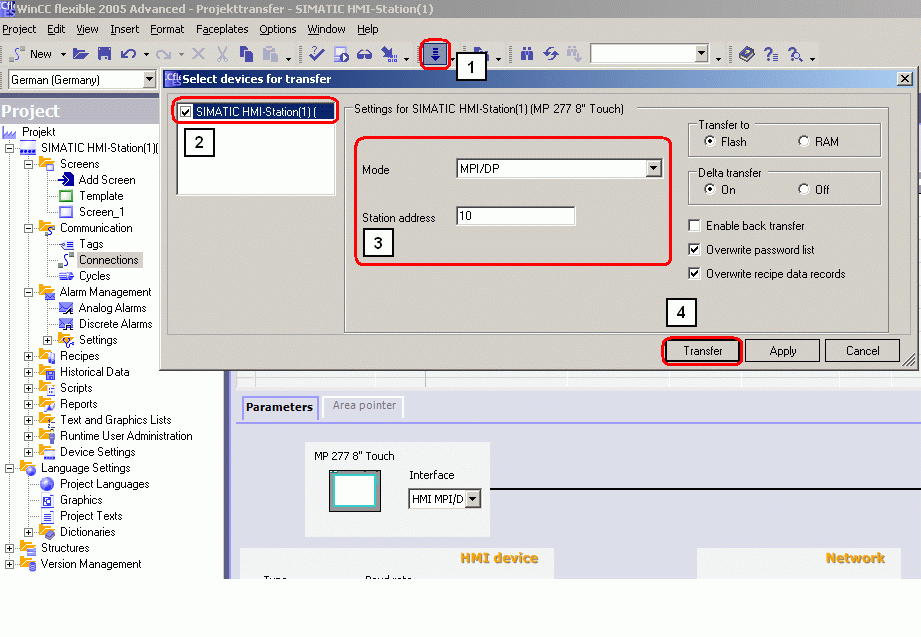Open the Mode MPI/DP dropdown
The width and height of the screenshot is (921, 637).
point(653,169)
